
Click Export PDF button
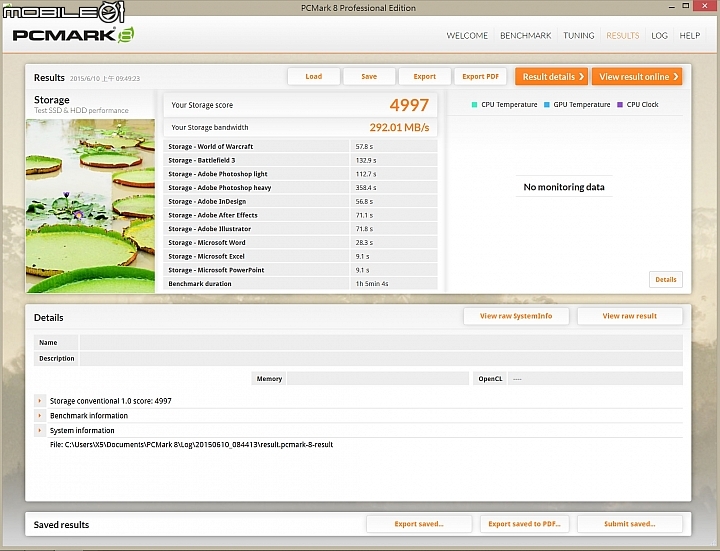[x=480, y=76]
